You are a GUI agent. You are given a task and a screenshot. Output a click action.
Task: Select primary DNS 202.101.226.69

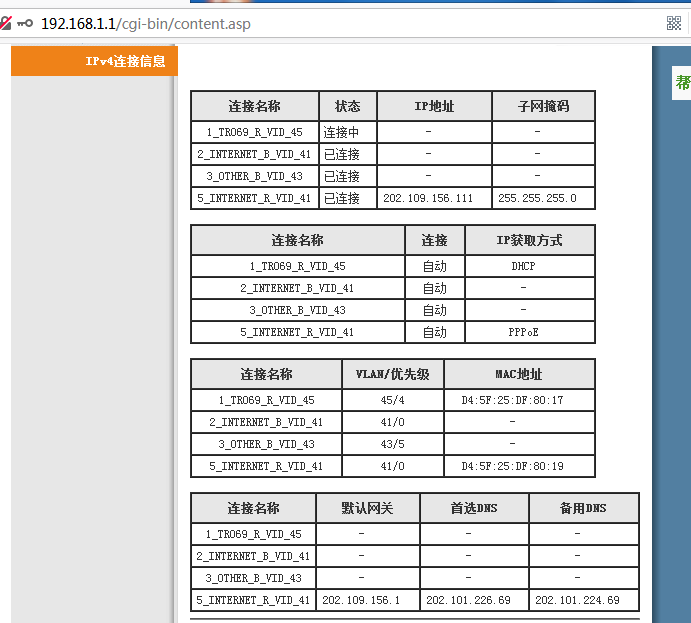click(x=468, y=600)
